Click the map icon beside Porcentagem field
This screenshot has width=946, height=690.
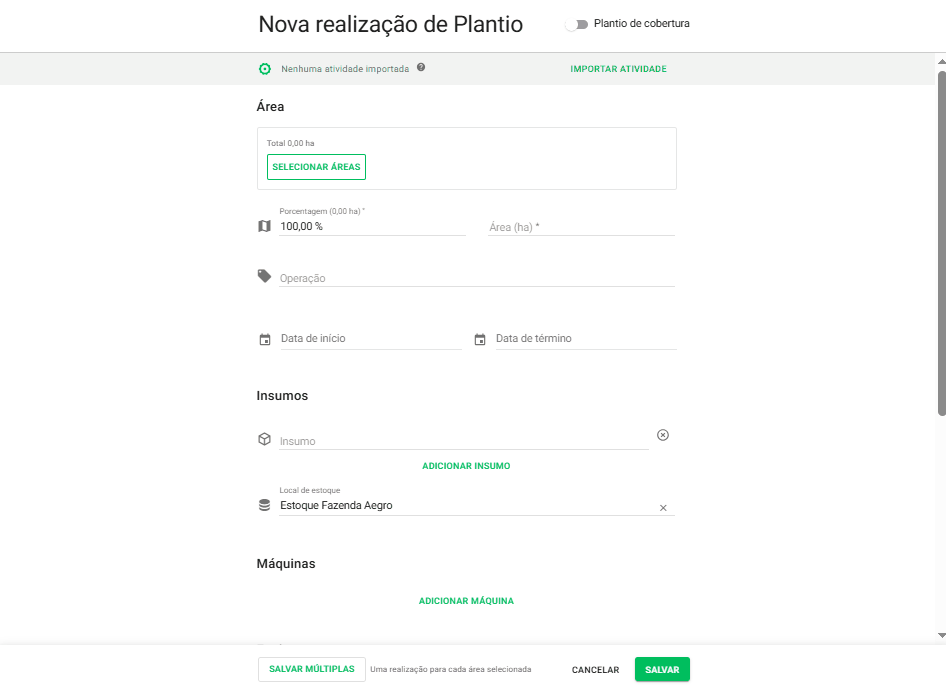click(264, 226)
